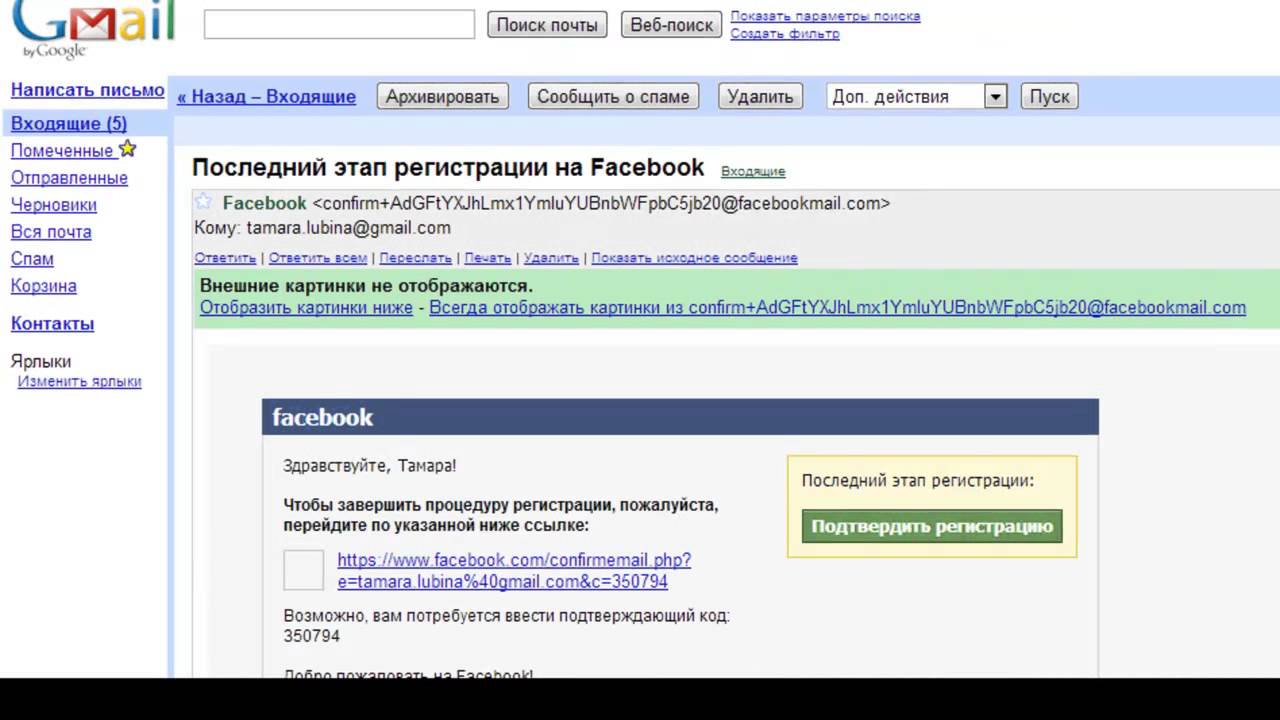Click the star icon next to Помеченные
This screenshot has height=720, width=1280.
(127, 149)
